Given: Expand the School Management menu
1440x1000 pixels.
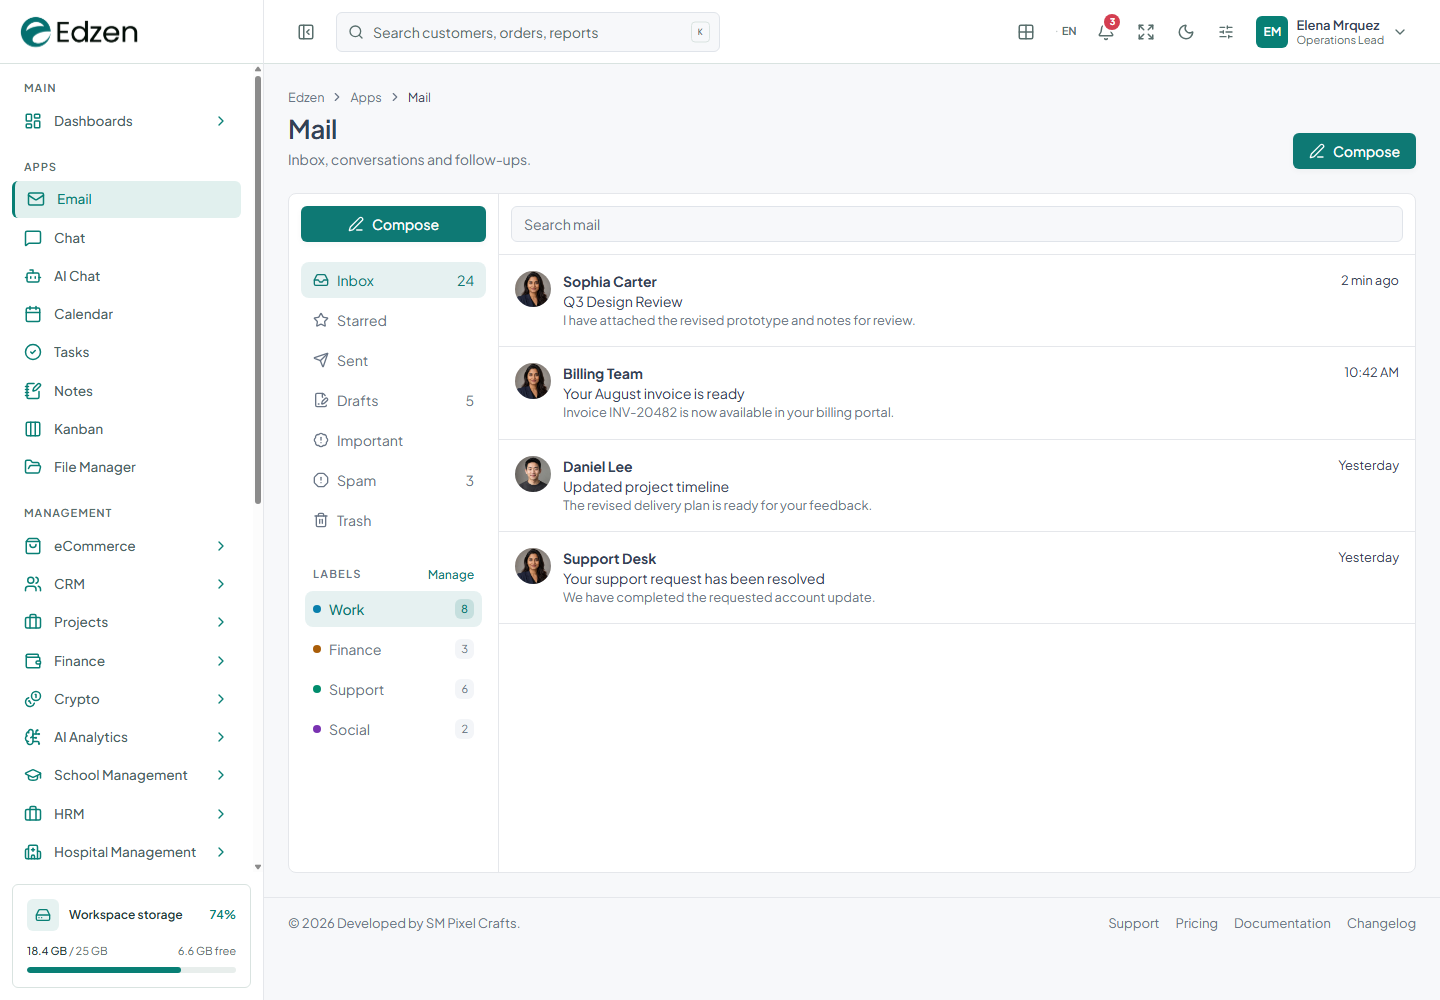Looking at the screenshot, I should [x=126, y=775].
